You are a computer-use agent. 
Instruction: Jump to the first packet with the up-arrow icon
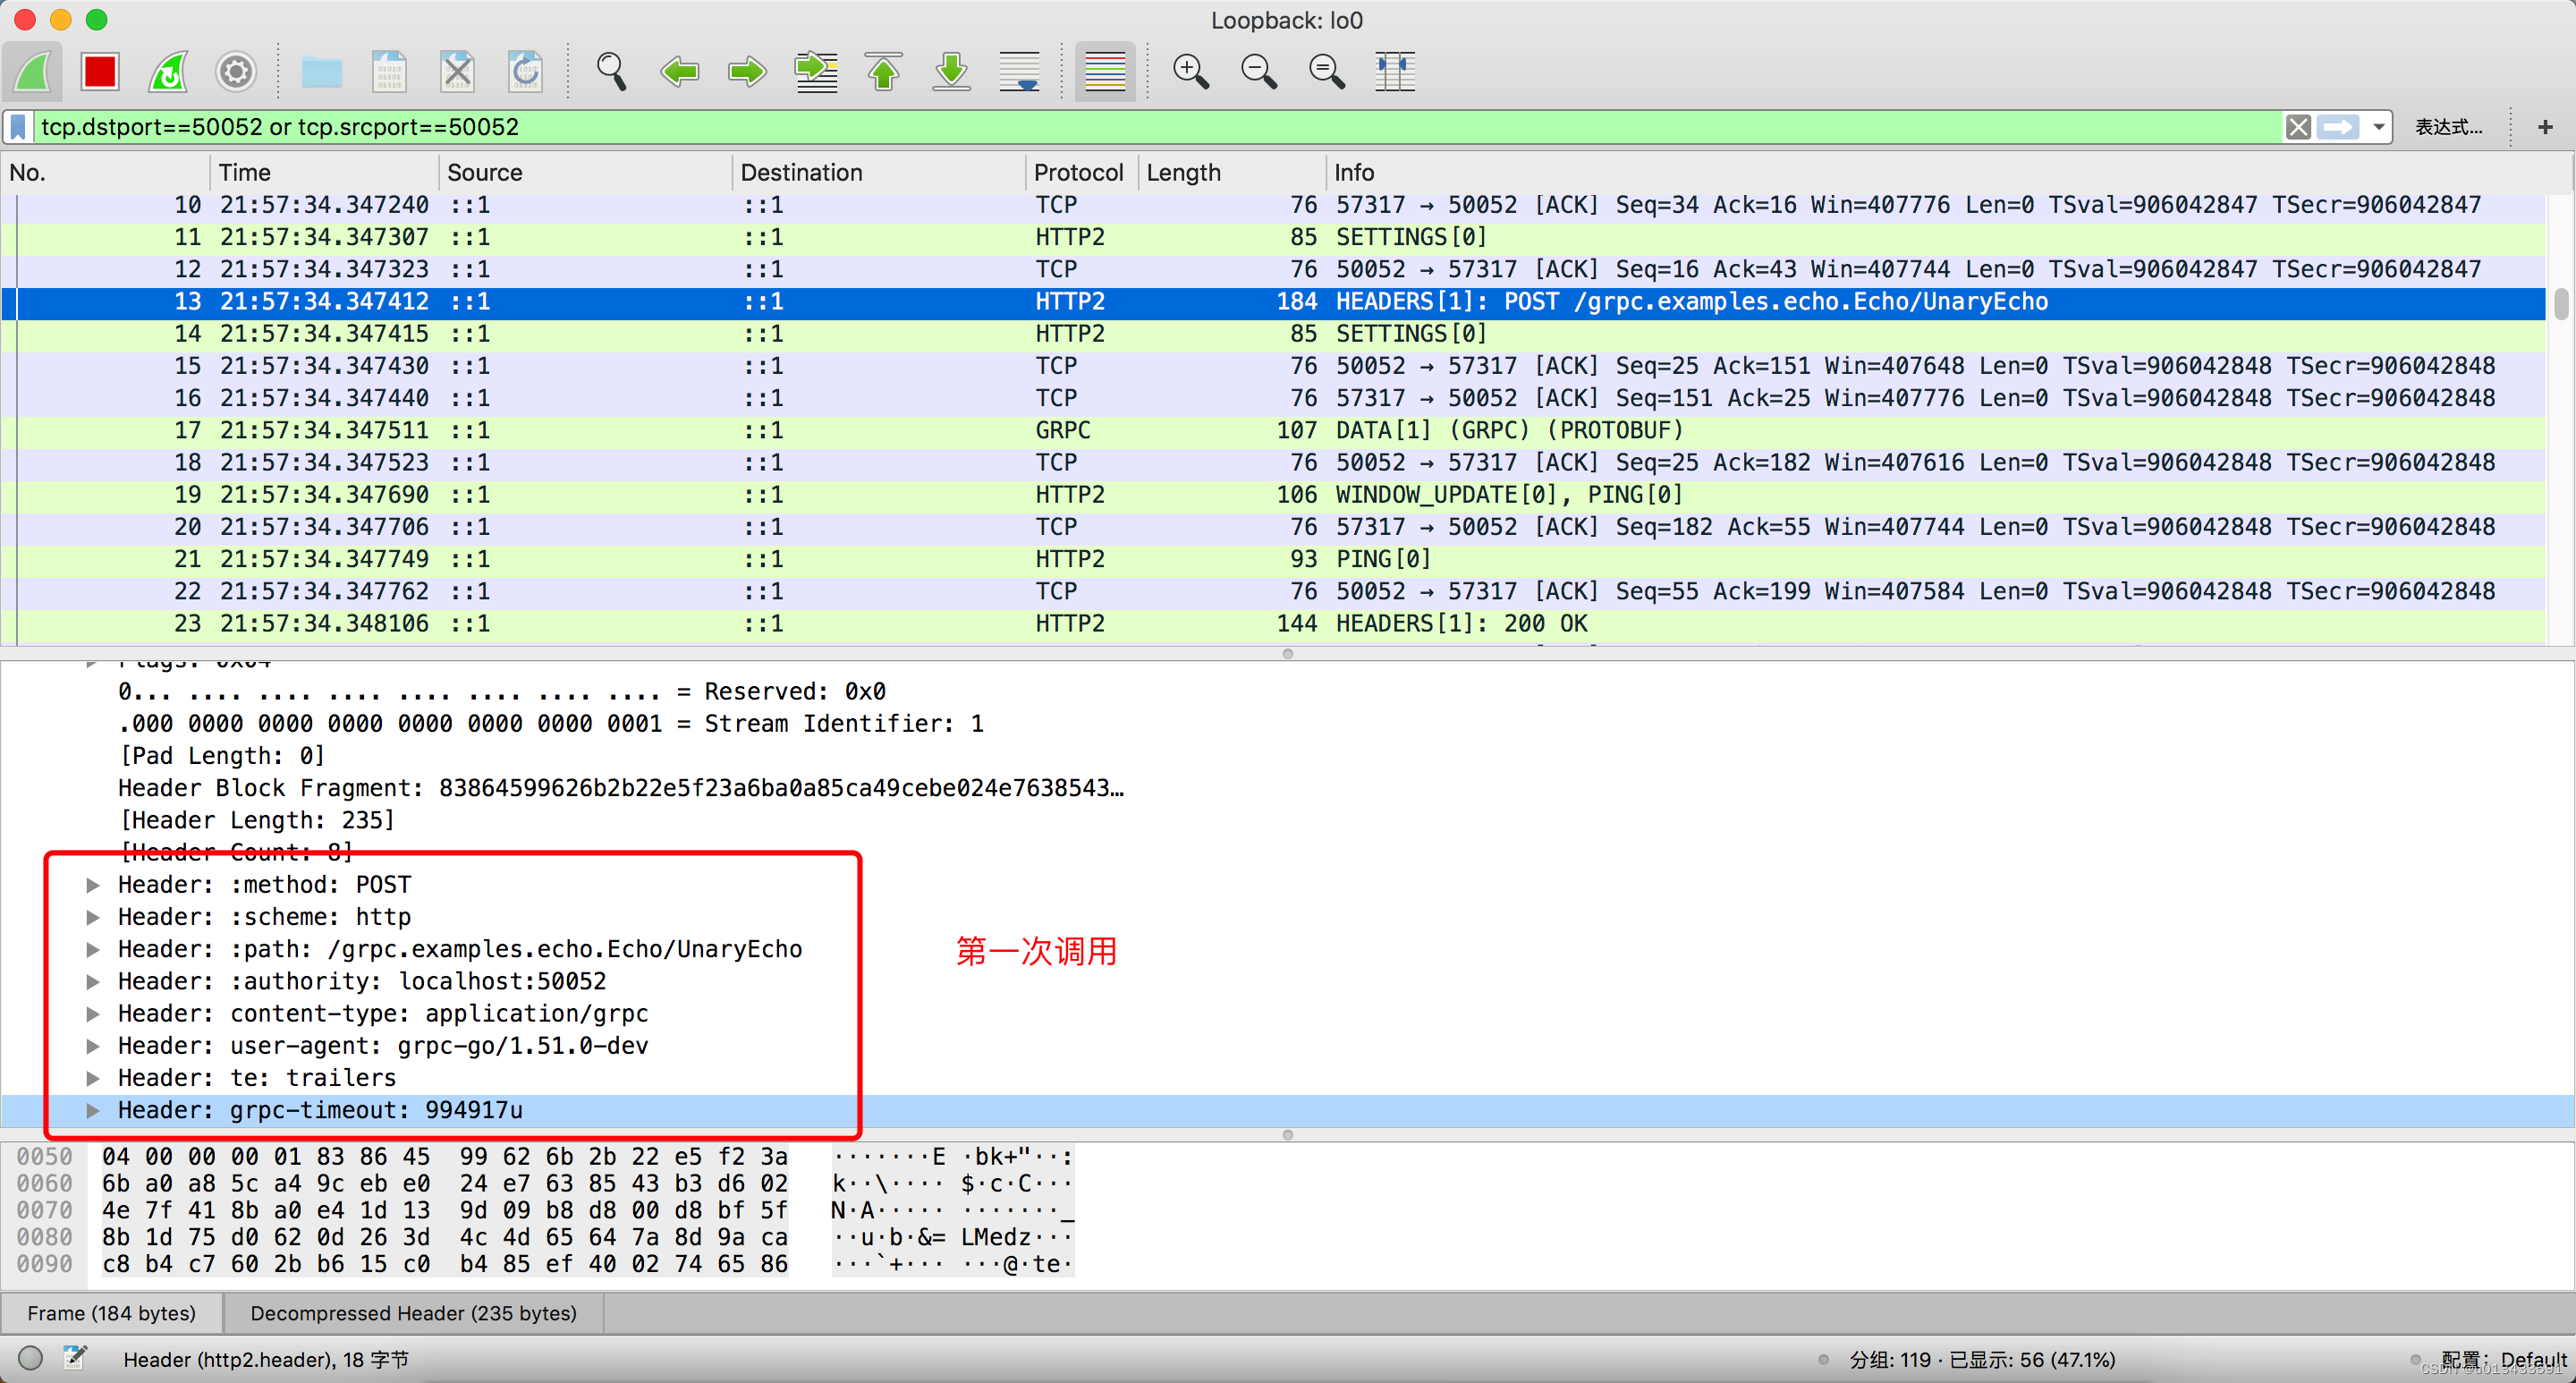[884, 72]
